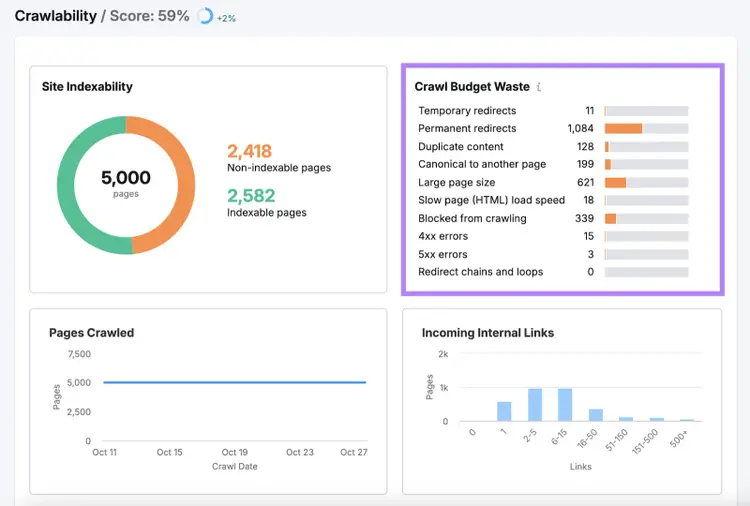Click the Oct 11 crawl date label
This screenshot has height=506, width=750.
click(104, 452)
